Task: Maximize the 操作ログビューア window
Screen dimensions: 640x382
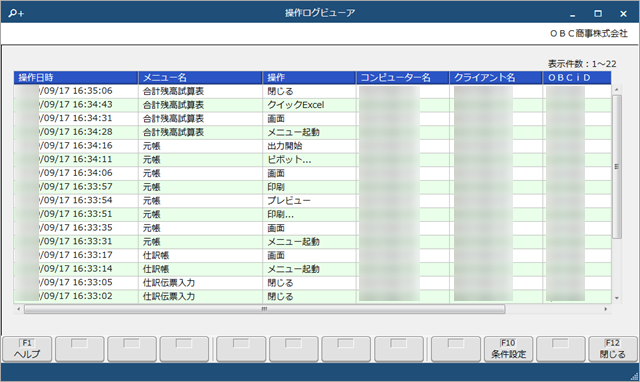Action: (x=598, y=14)
